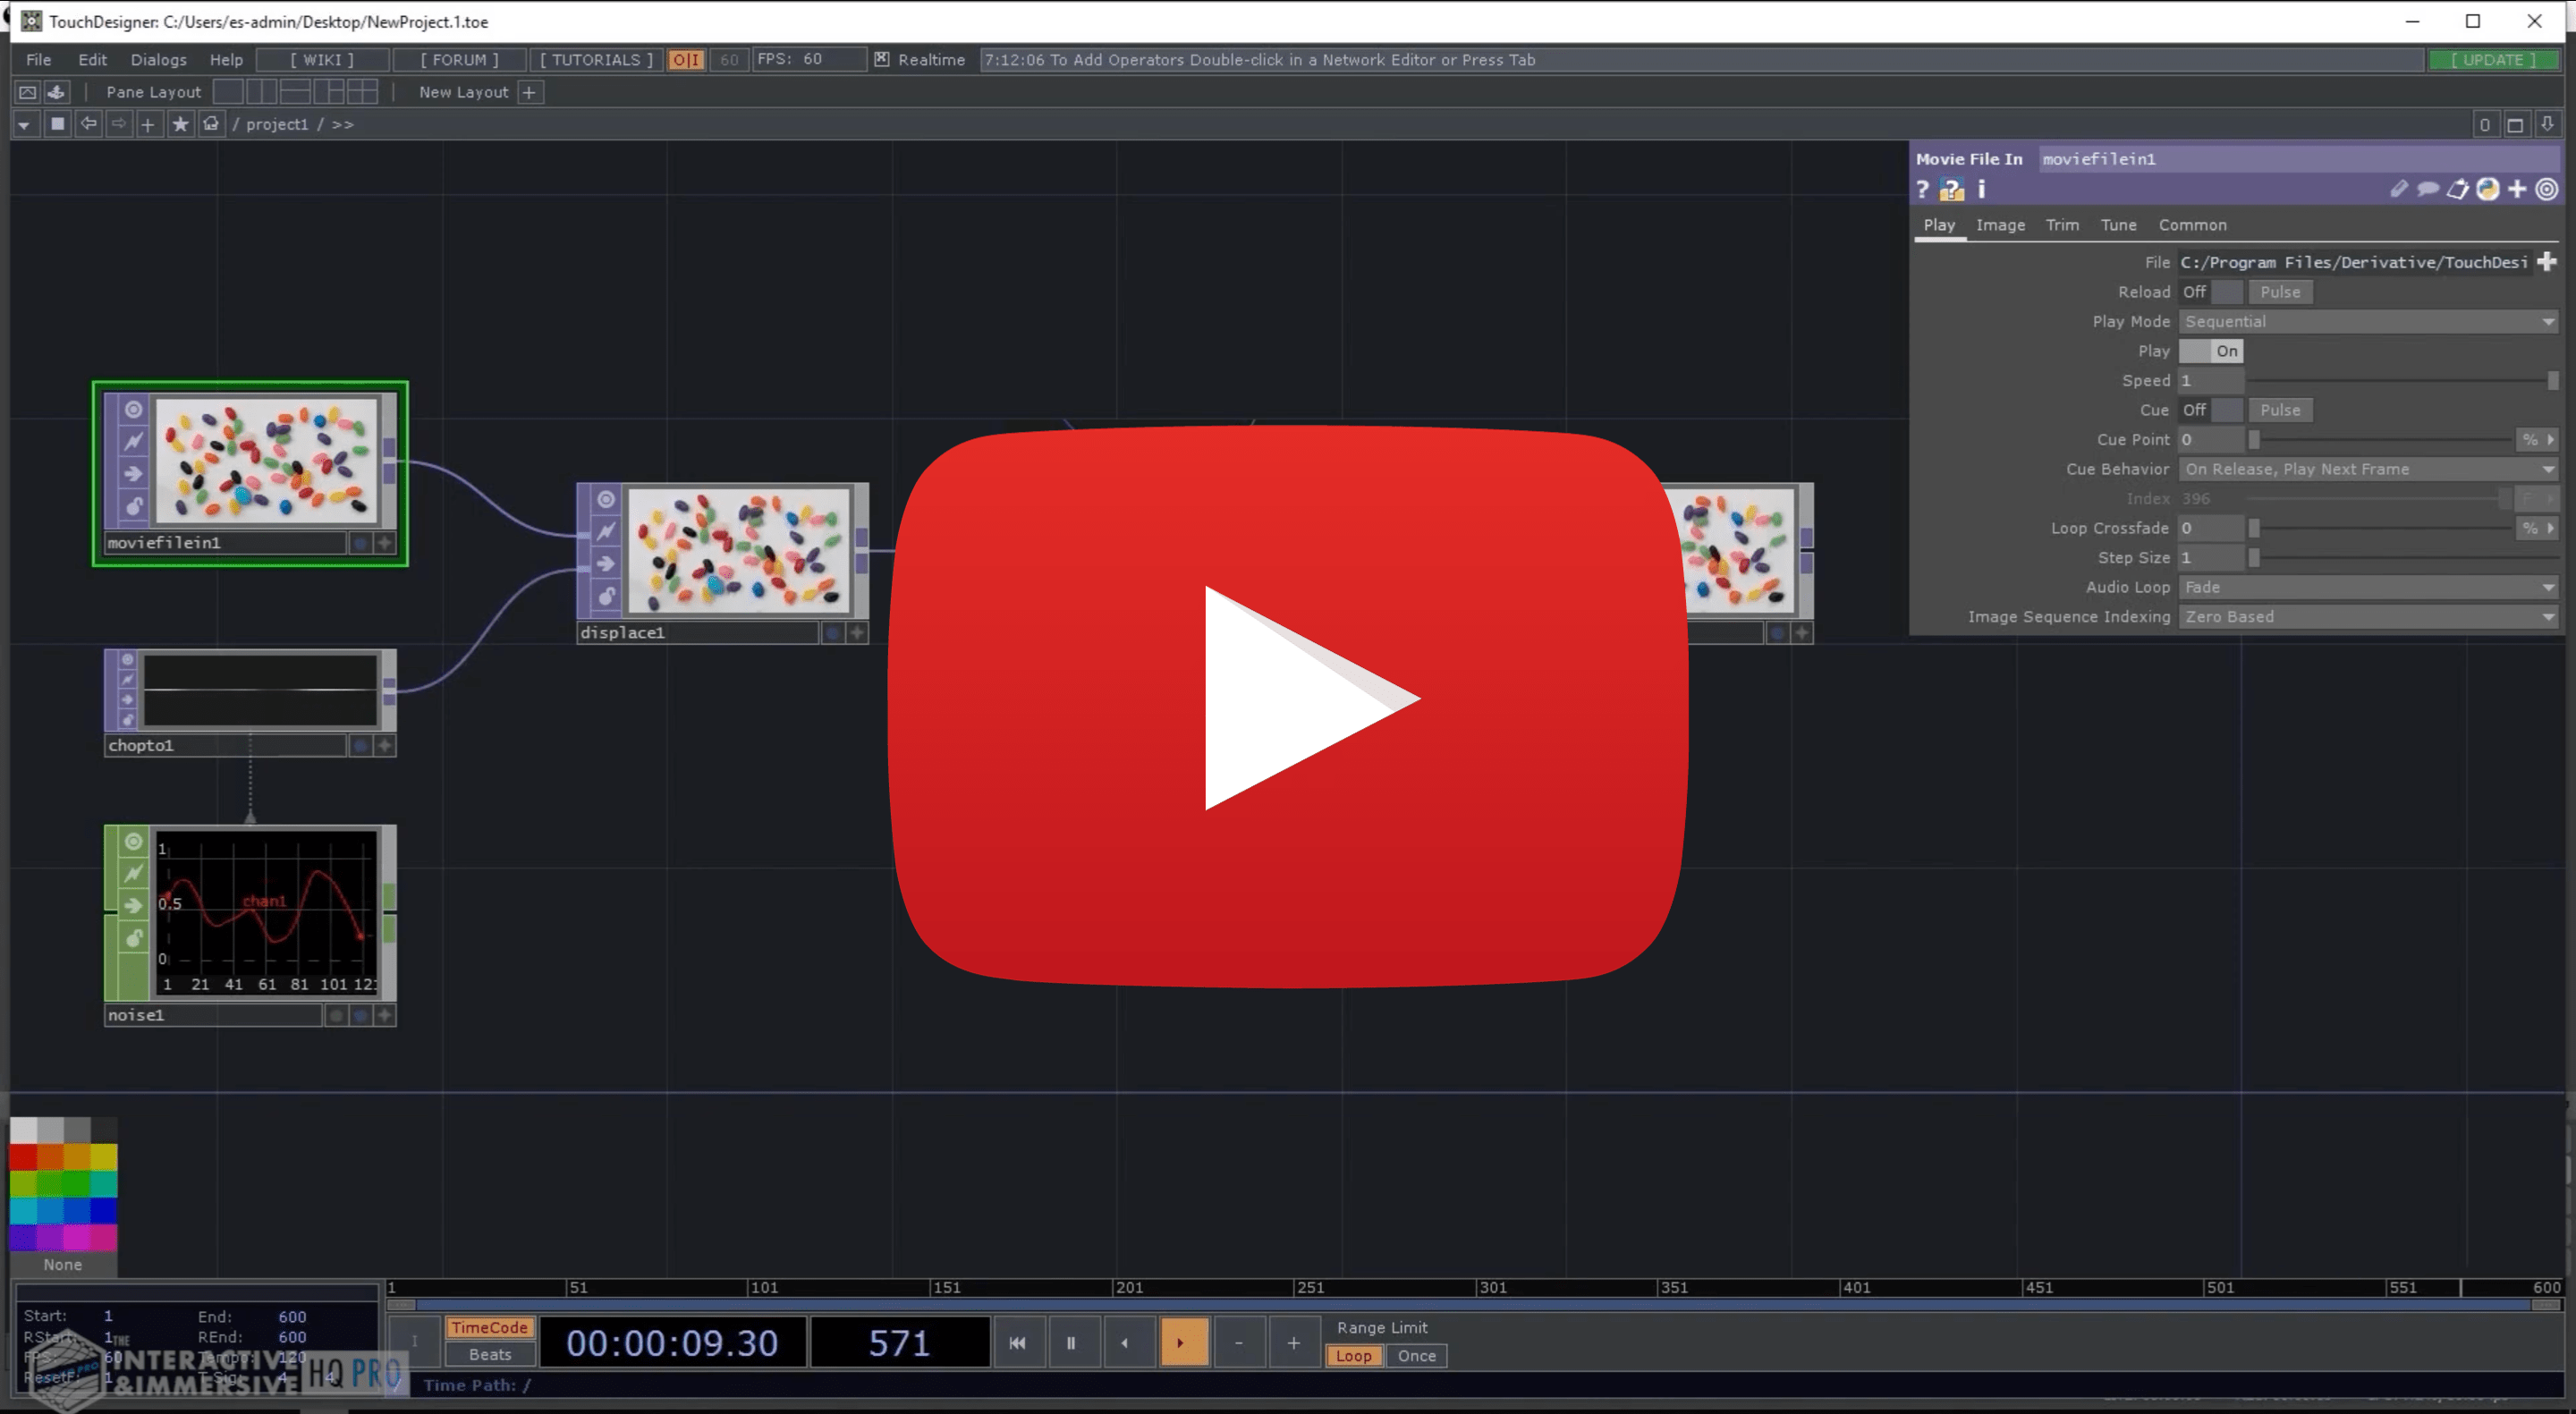Screen dimensions: 2576x1414
Task: Switch to the Trim parameter tab
Action: 2061,225
